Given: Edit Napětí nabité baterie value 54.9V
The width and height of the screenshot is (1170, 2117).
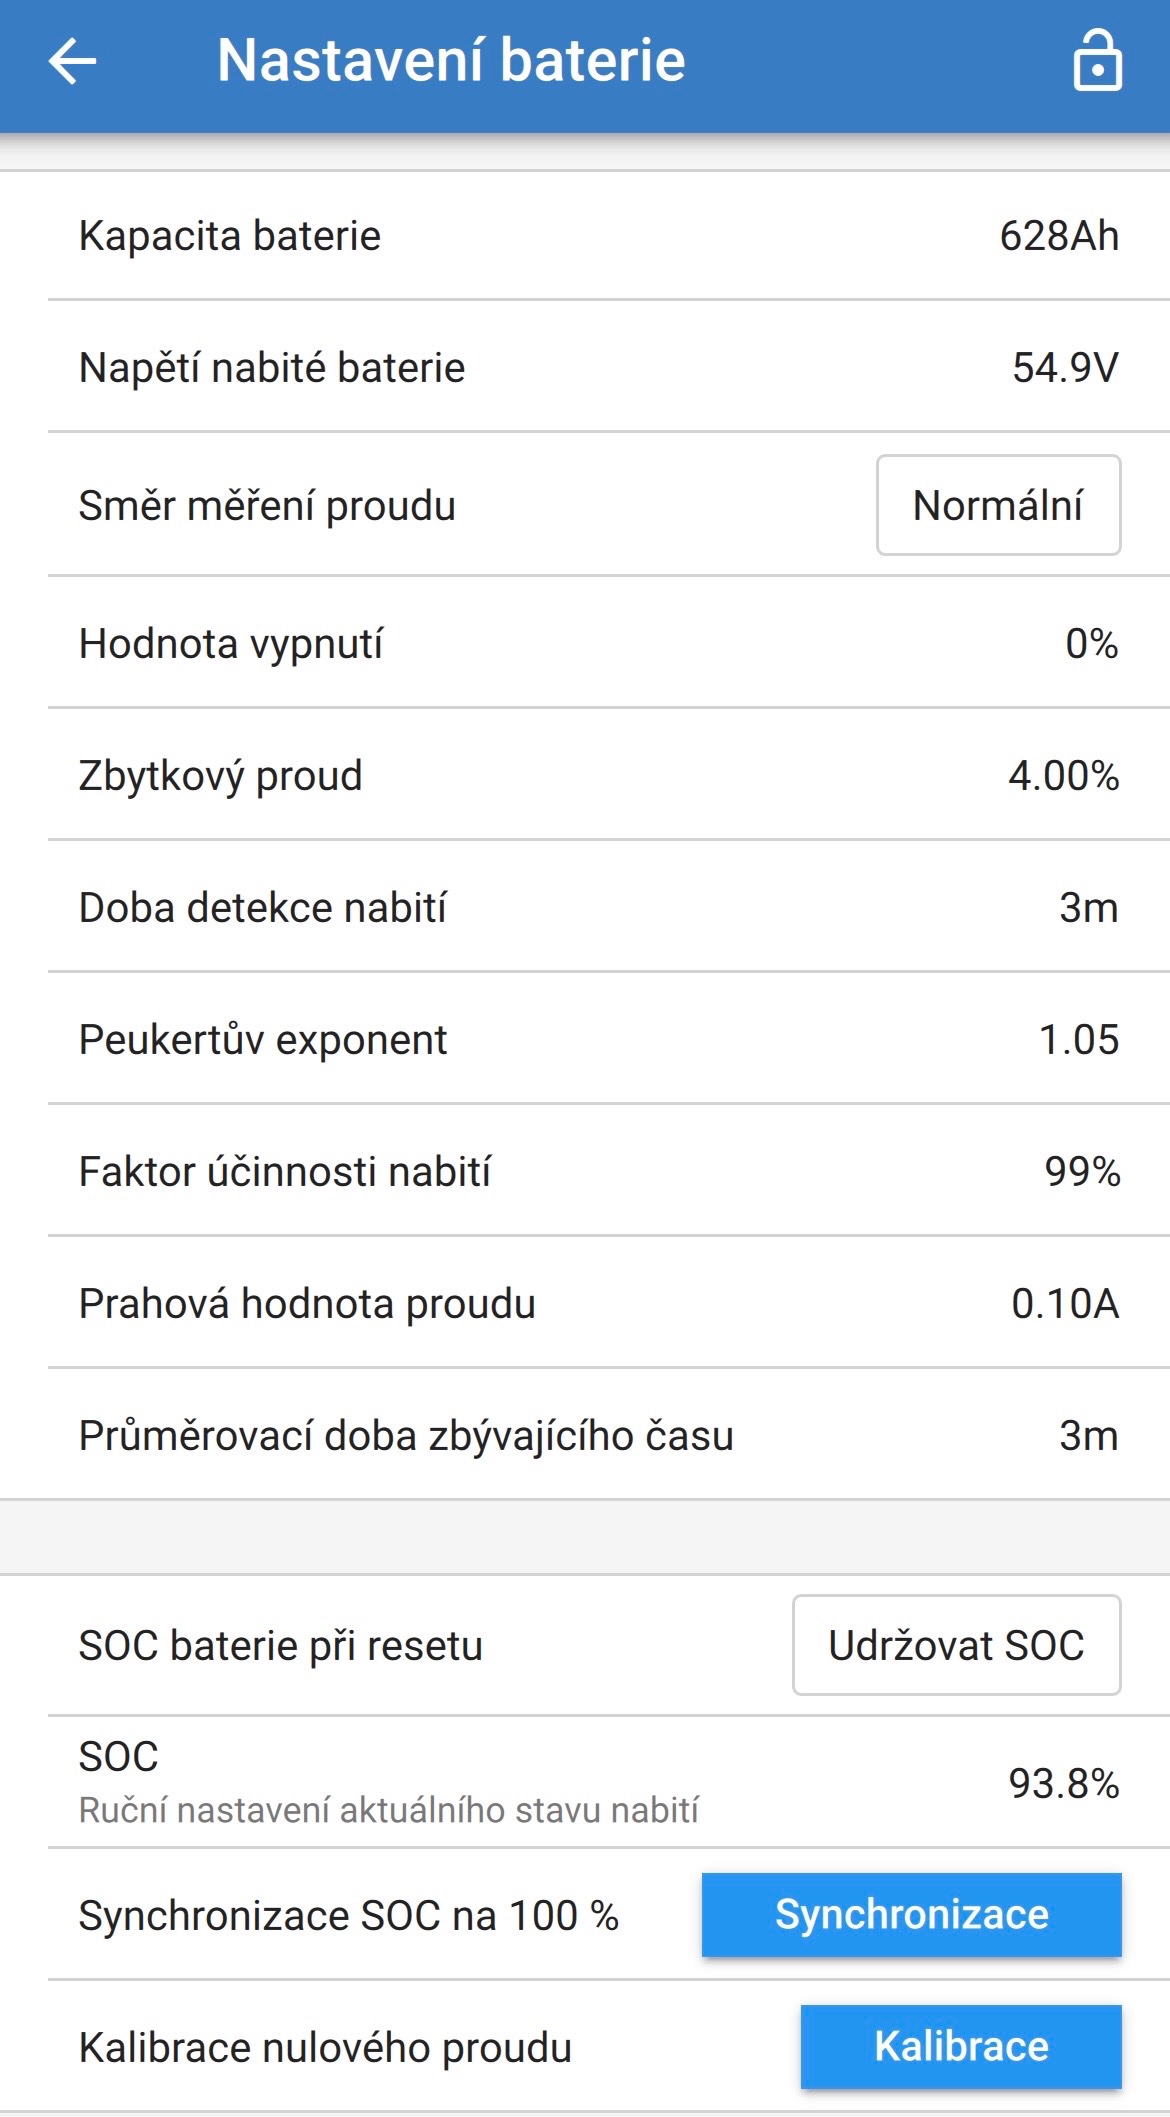Looking at the screenshot, I should point(1064,369).
